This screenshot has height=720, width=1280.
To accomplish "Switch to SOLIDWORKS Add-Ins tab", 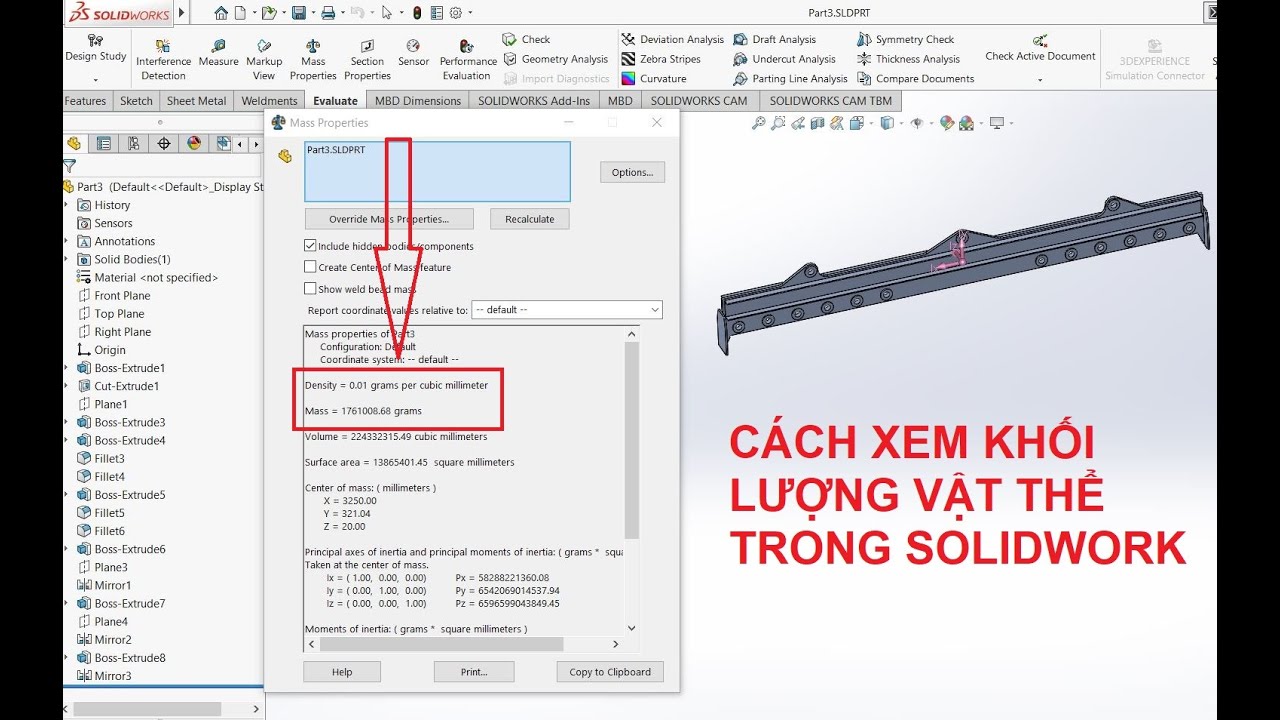I will pos(534,101).
